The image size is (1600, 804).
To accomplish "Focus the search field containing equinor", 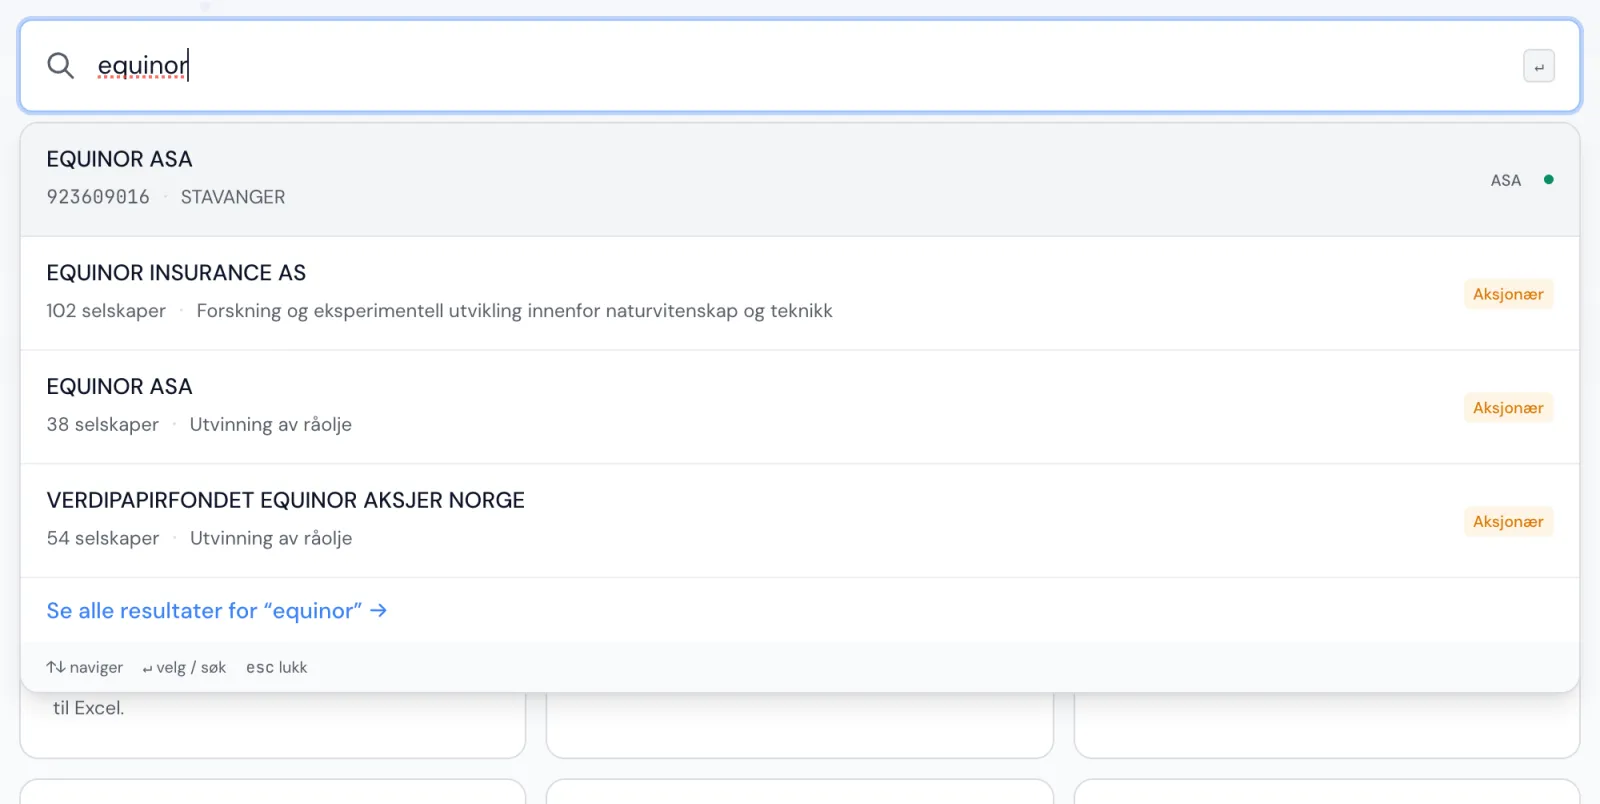I will pyautogui.click(x=800, y=66).
